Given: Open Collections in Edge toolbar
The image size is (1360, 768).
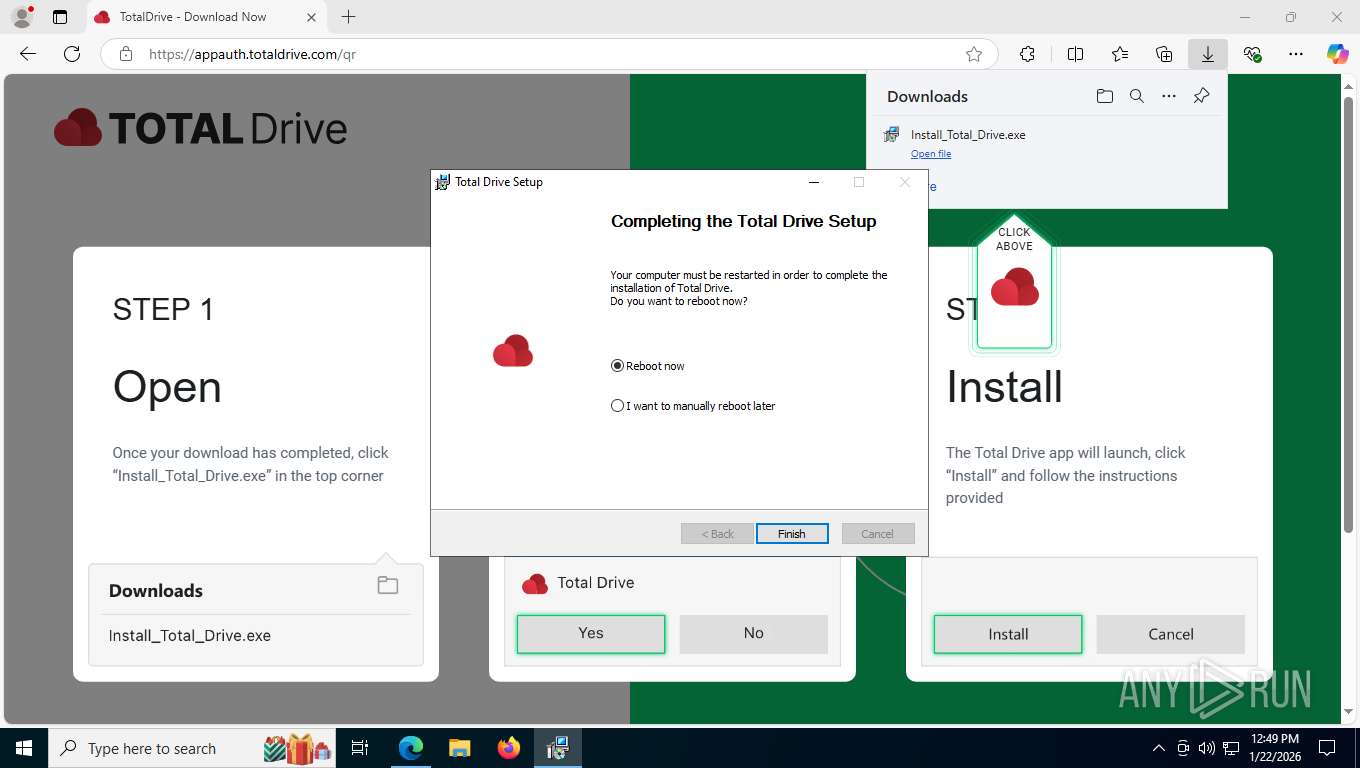Looking at the screenshot, I should point(1164,54).
